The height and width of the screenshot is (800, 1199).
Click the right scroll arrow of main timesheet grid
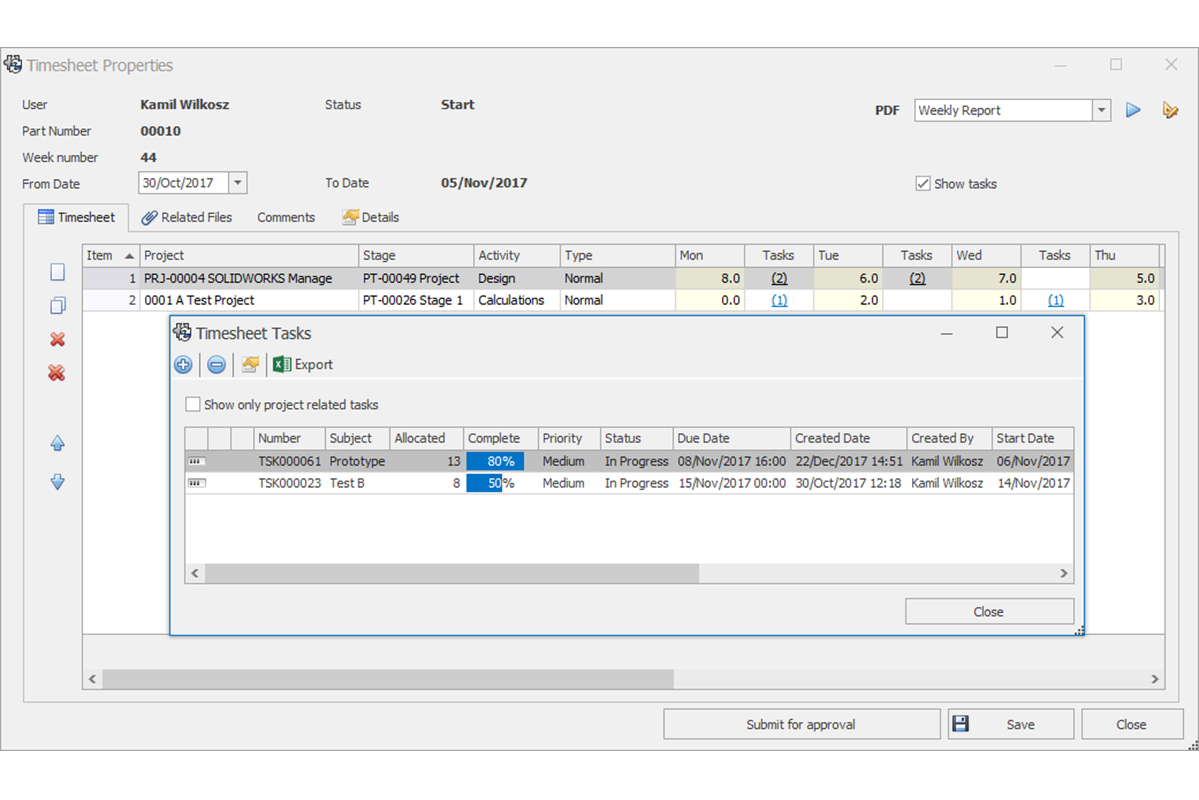(1155, 678)
